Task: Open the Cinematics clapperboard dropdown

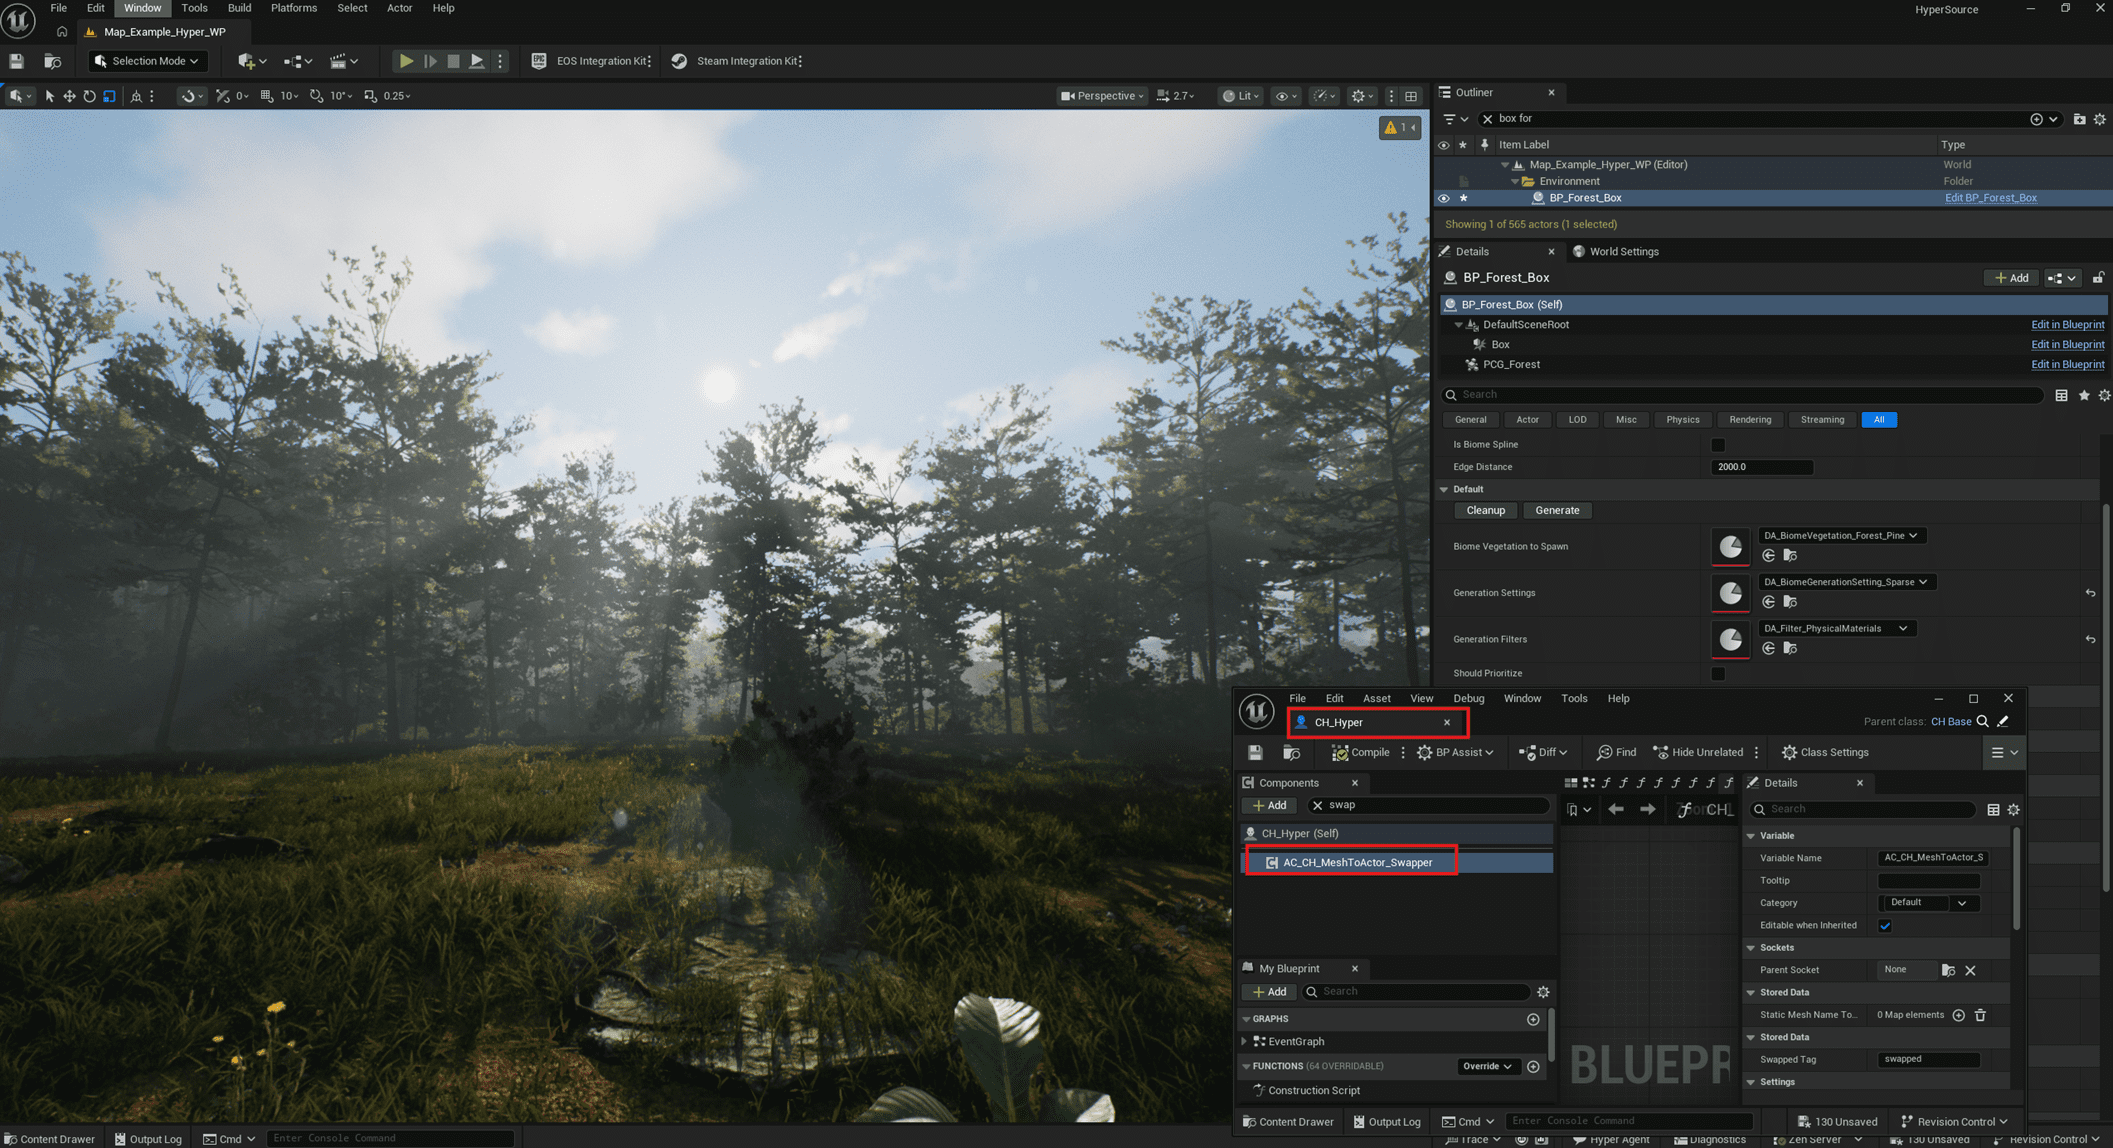Action: click(x=344, y=61)
